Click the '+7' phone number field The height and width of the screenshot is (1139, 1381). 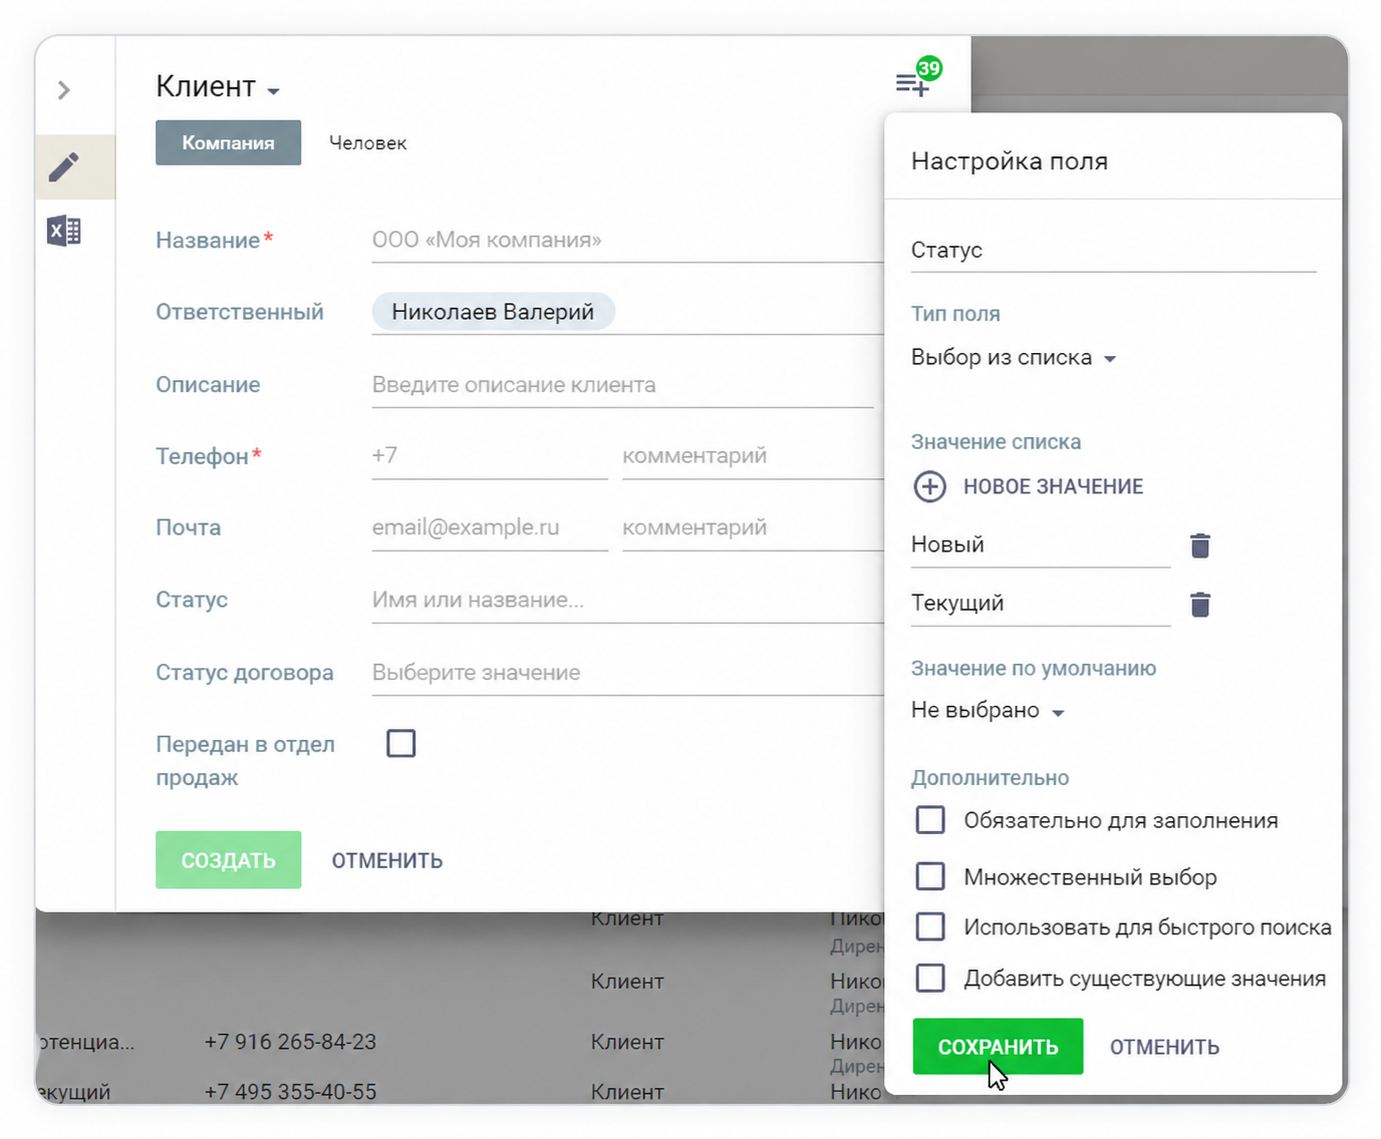pos(490,457)
